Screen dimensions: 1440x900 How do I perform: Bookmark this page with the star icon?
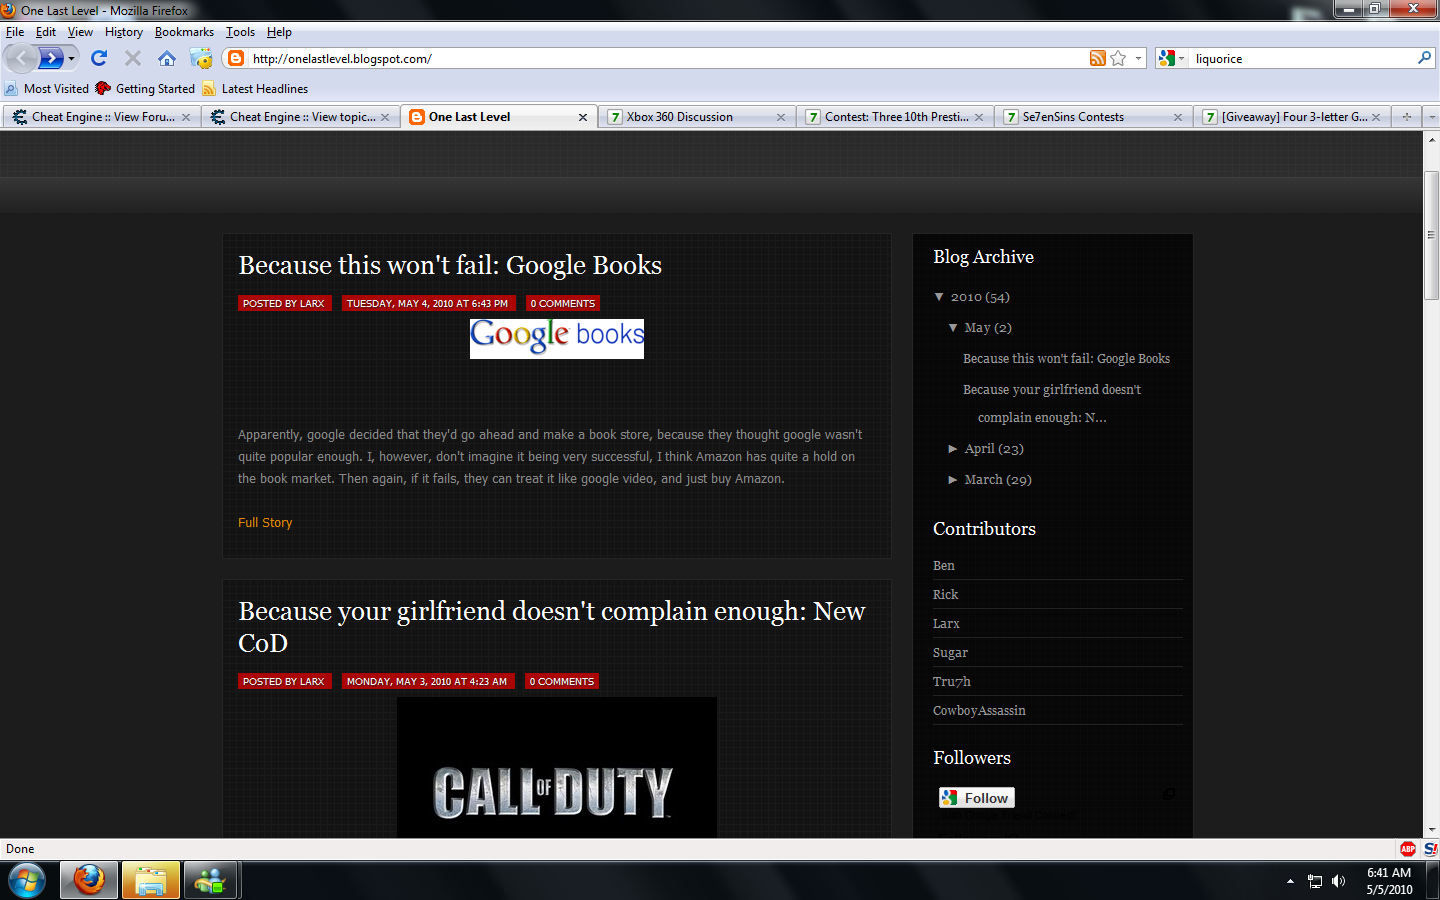coord(1118,58)
